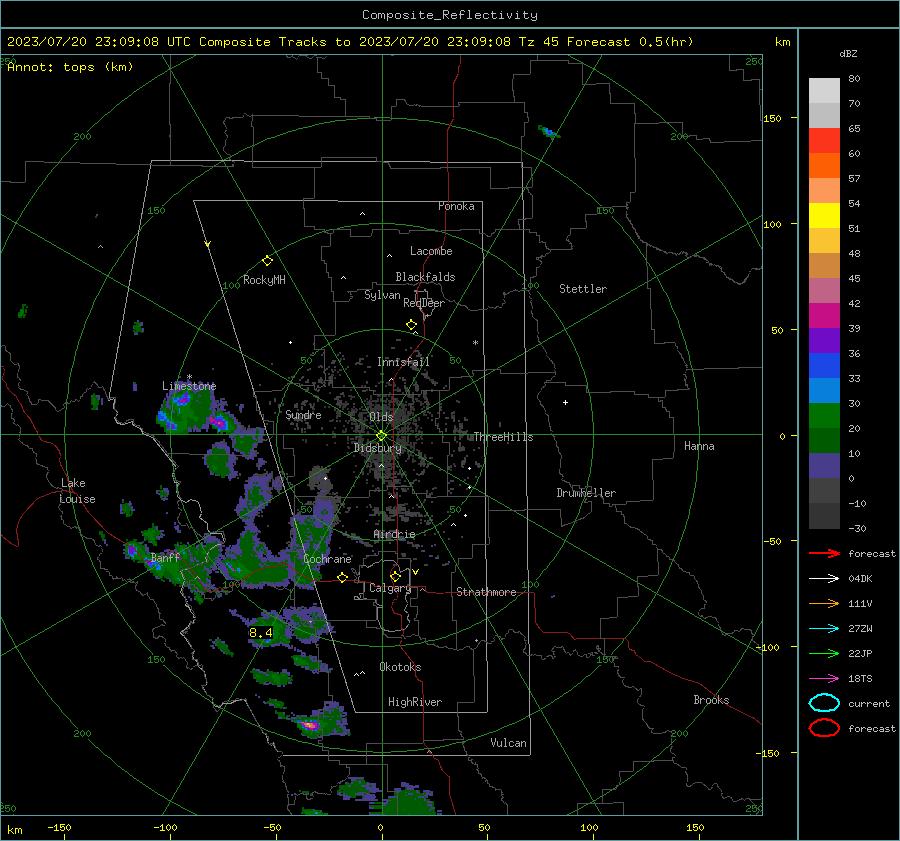Click the yellow diamond marker below RedDeer
This screenshot has width=900, height=841.
click(x=411, y=325)
